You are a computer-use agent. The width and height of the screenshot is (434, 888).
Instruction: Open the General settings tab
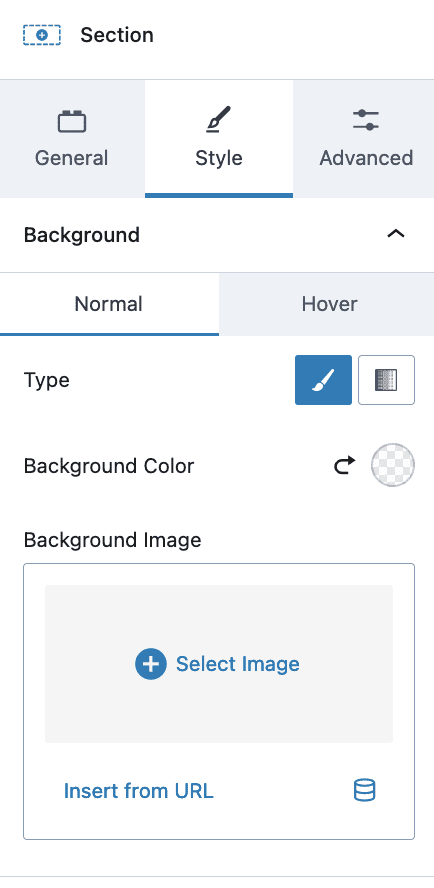click(72, 139)
